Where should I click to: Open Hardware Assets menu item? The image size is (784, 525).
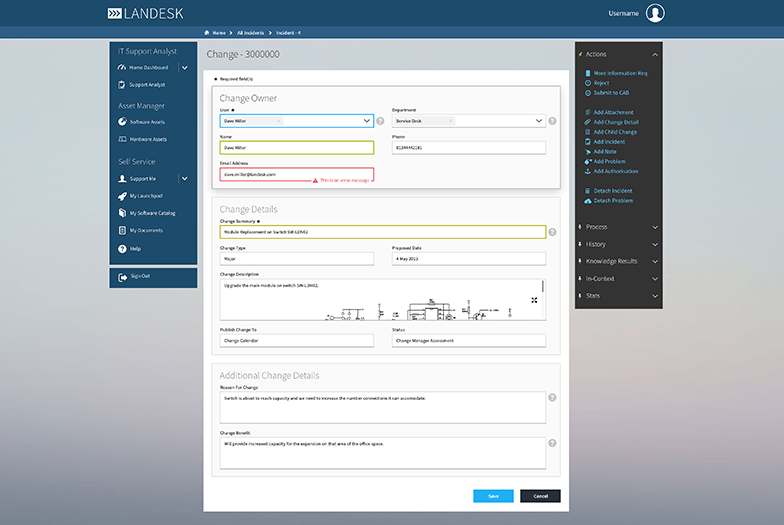147,139
